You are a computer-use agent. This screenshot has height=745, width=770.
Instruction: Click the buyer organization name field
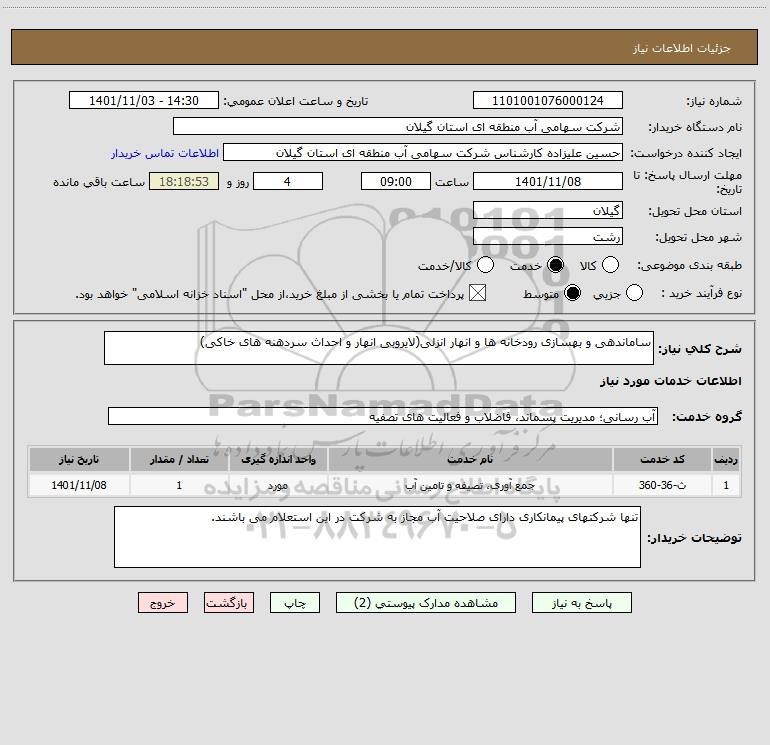pyautogui.click(x=398, y=126)
